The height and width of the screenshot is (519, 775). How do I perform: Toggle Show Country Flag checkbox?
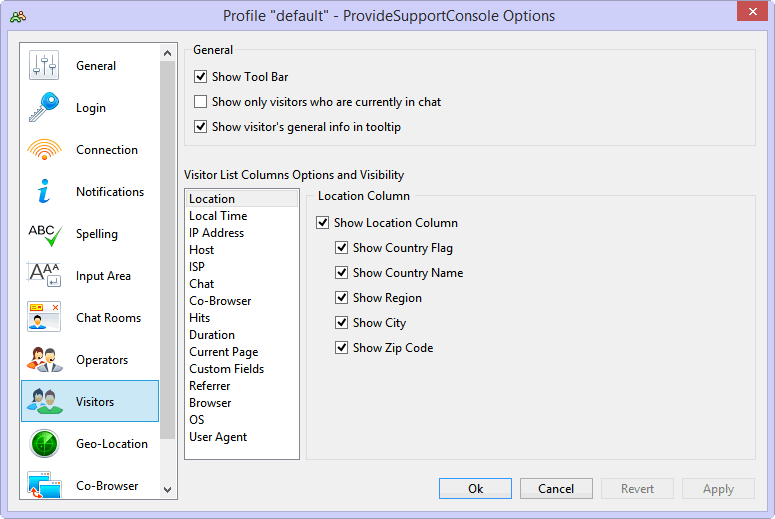(x=342, y=248)
